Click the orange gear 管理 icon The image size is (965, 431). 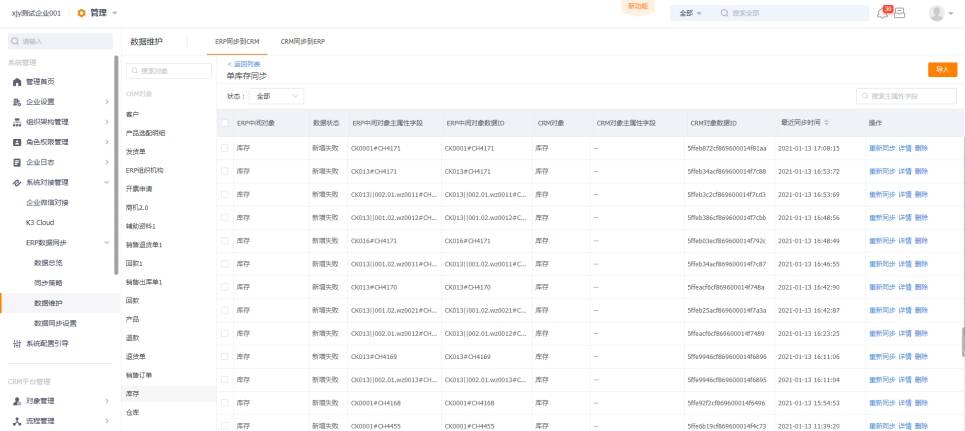click(x=81, y=13)
